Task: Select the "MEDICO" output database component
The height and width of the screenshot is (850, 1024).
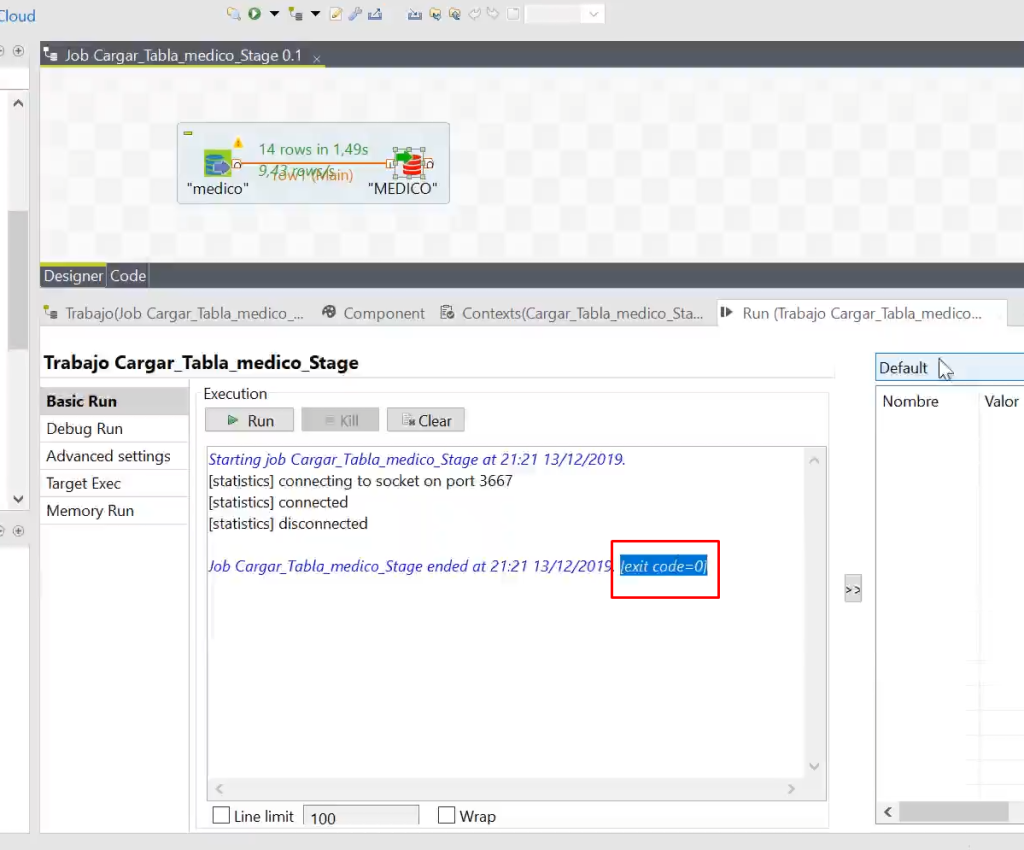Action: coord(409,163)
